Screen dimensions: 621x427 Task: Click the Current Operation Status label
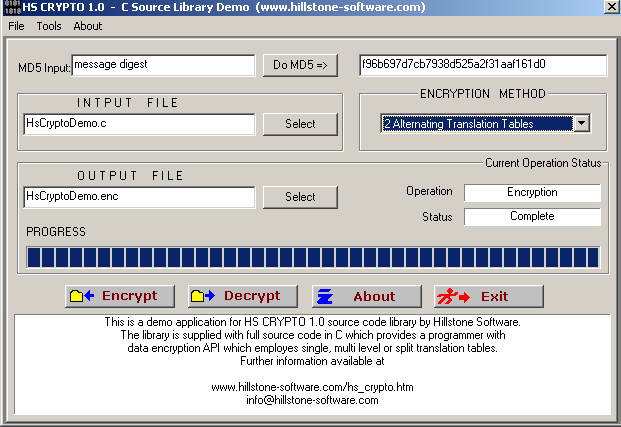[543, 163]
